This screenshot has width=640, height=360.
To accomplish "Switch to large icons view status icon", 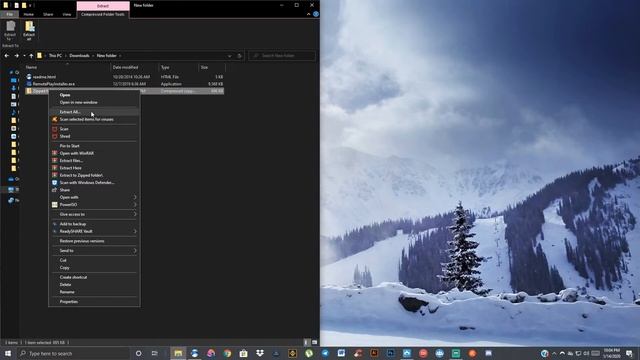I will tap(314, 342).
